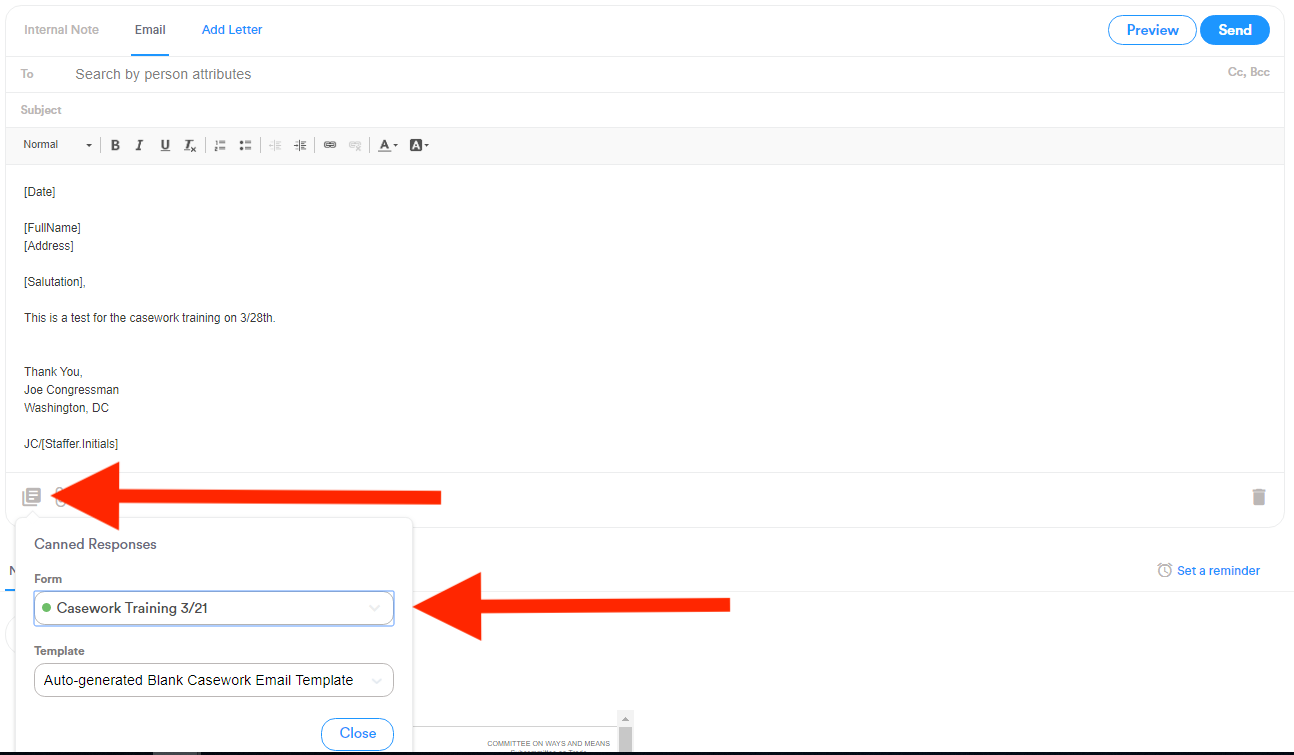This screenshot has height=755, width=1294.
Task: Apply italic formatting
Action: point(140,145)
